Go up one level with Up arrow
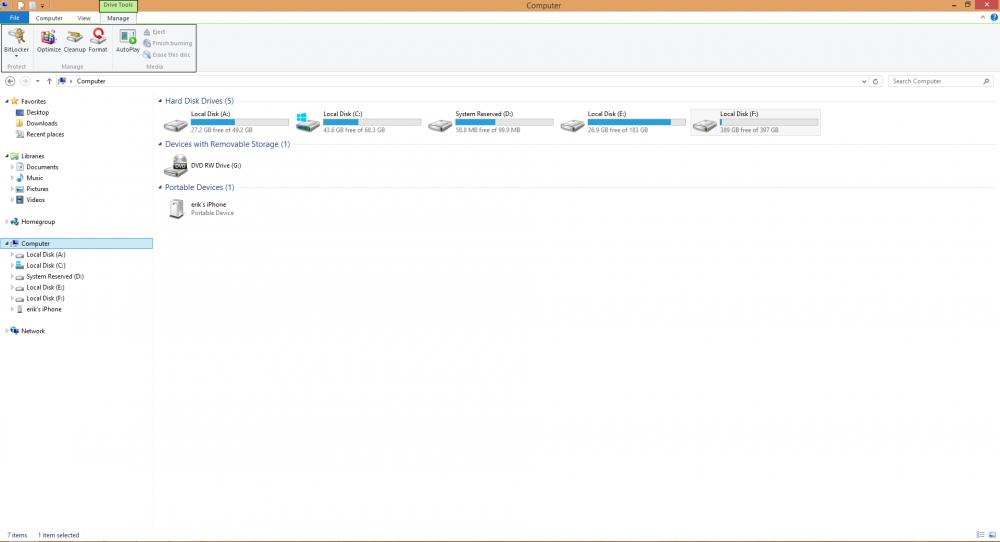 point(49,81)
